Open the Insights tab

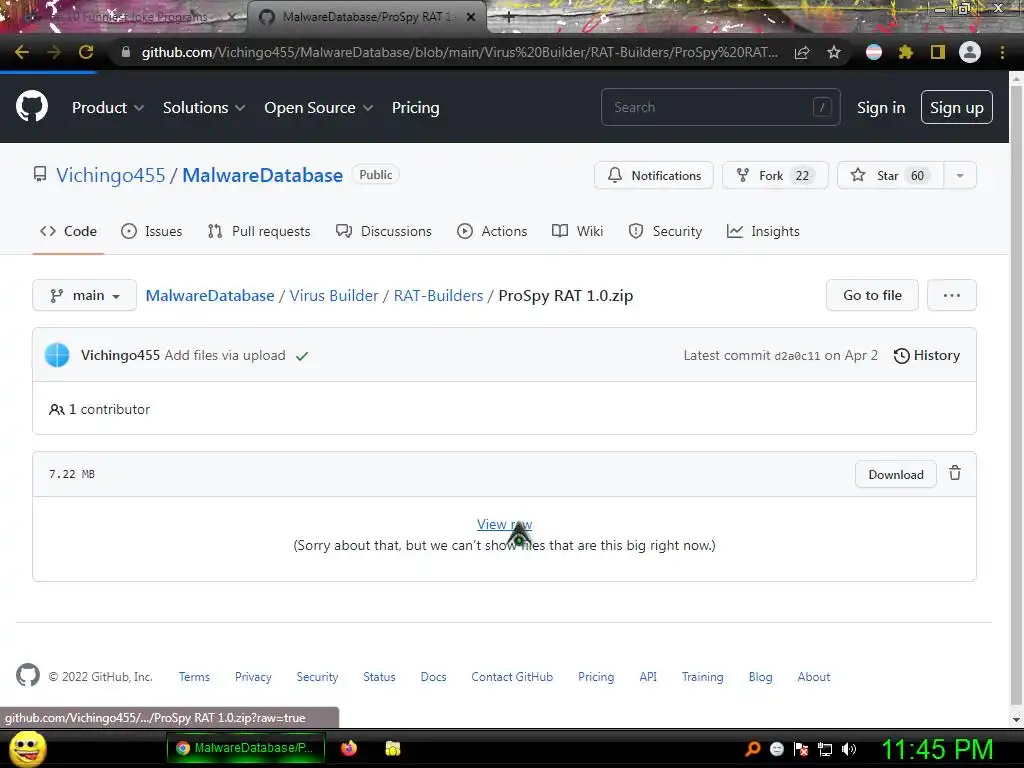click(763, 231)
